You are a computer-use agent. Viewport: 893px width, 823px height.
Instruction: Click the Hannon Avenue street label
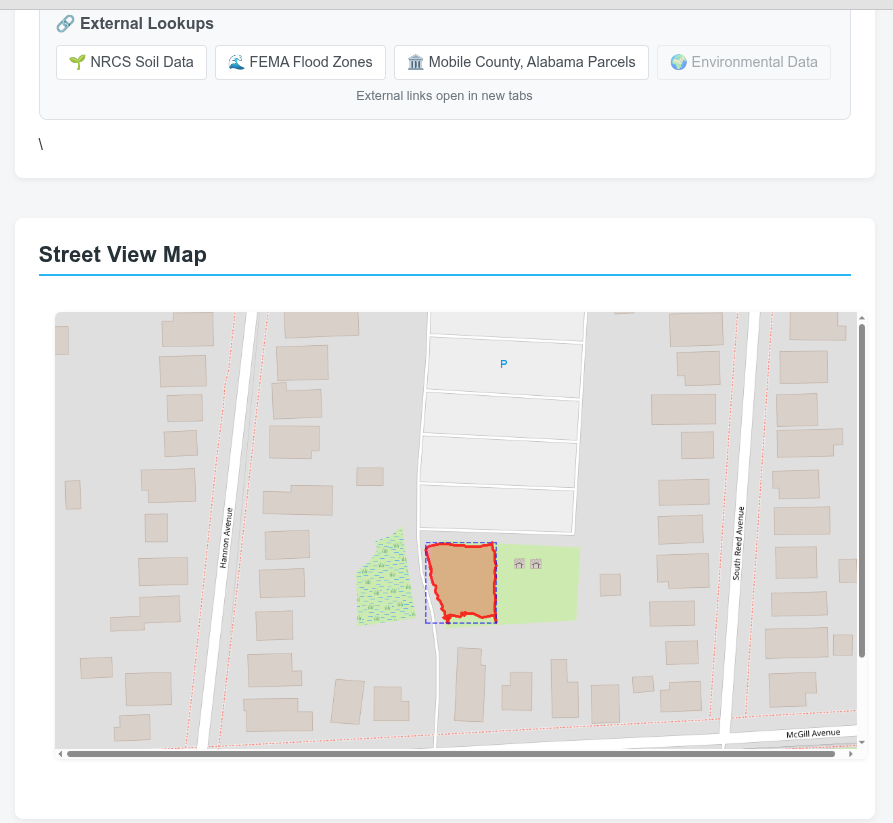(226, 538)
